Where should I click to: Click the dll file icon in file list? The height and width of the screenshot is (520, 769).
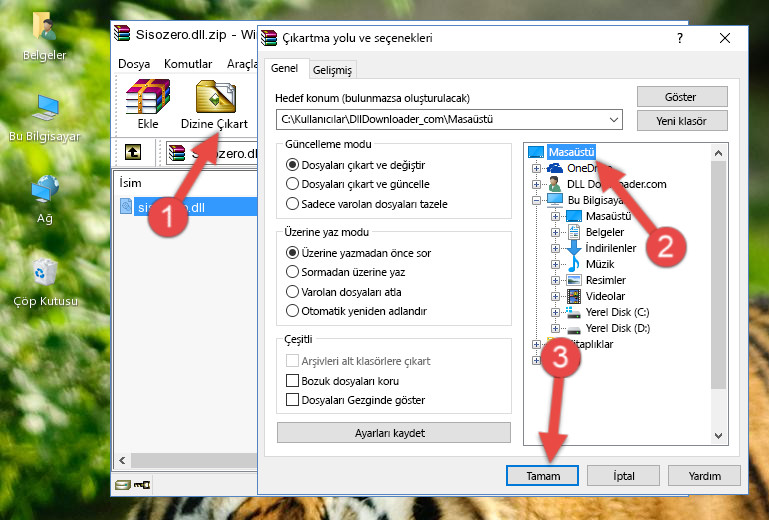coord(126,207)
